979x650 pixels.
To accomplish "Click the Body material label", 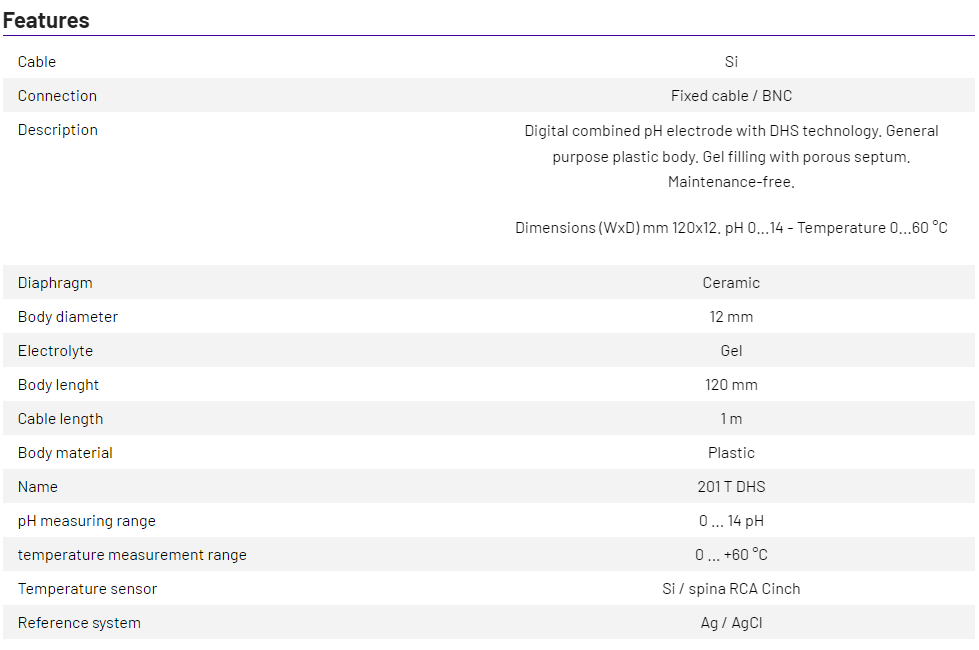I will (65, 453).
